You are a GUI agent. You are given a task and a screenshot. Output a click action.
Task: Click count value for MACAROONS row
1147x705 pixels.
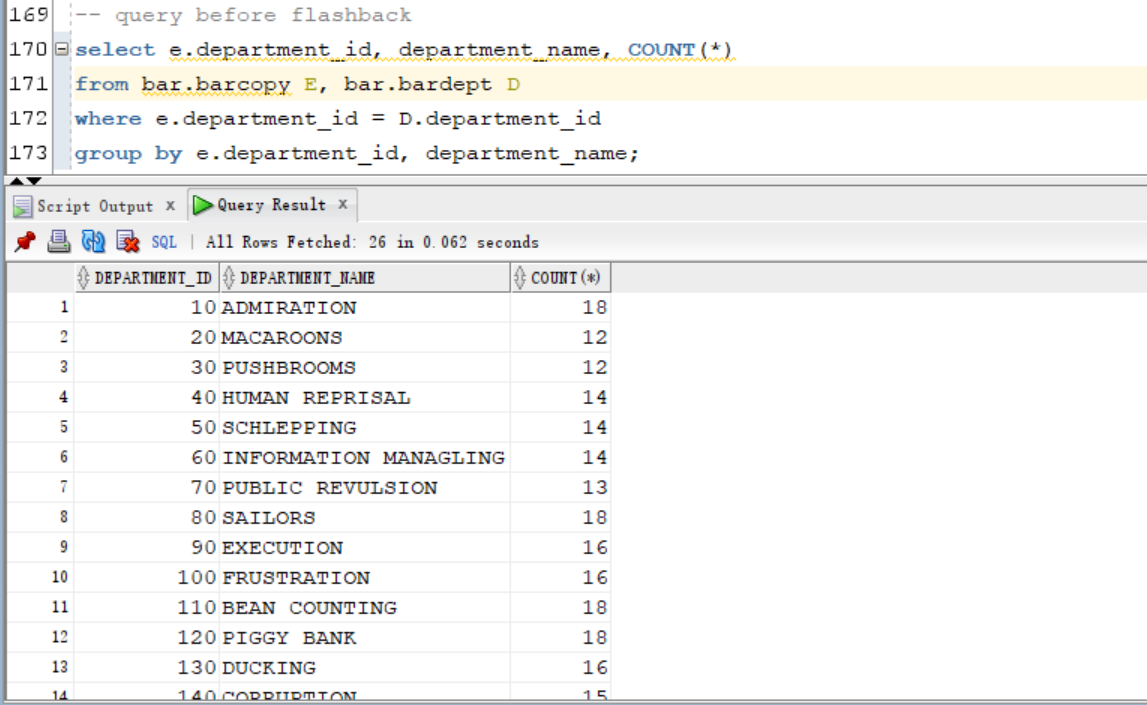point(560,338)
